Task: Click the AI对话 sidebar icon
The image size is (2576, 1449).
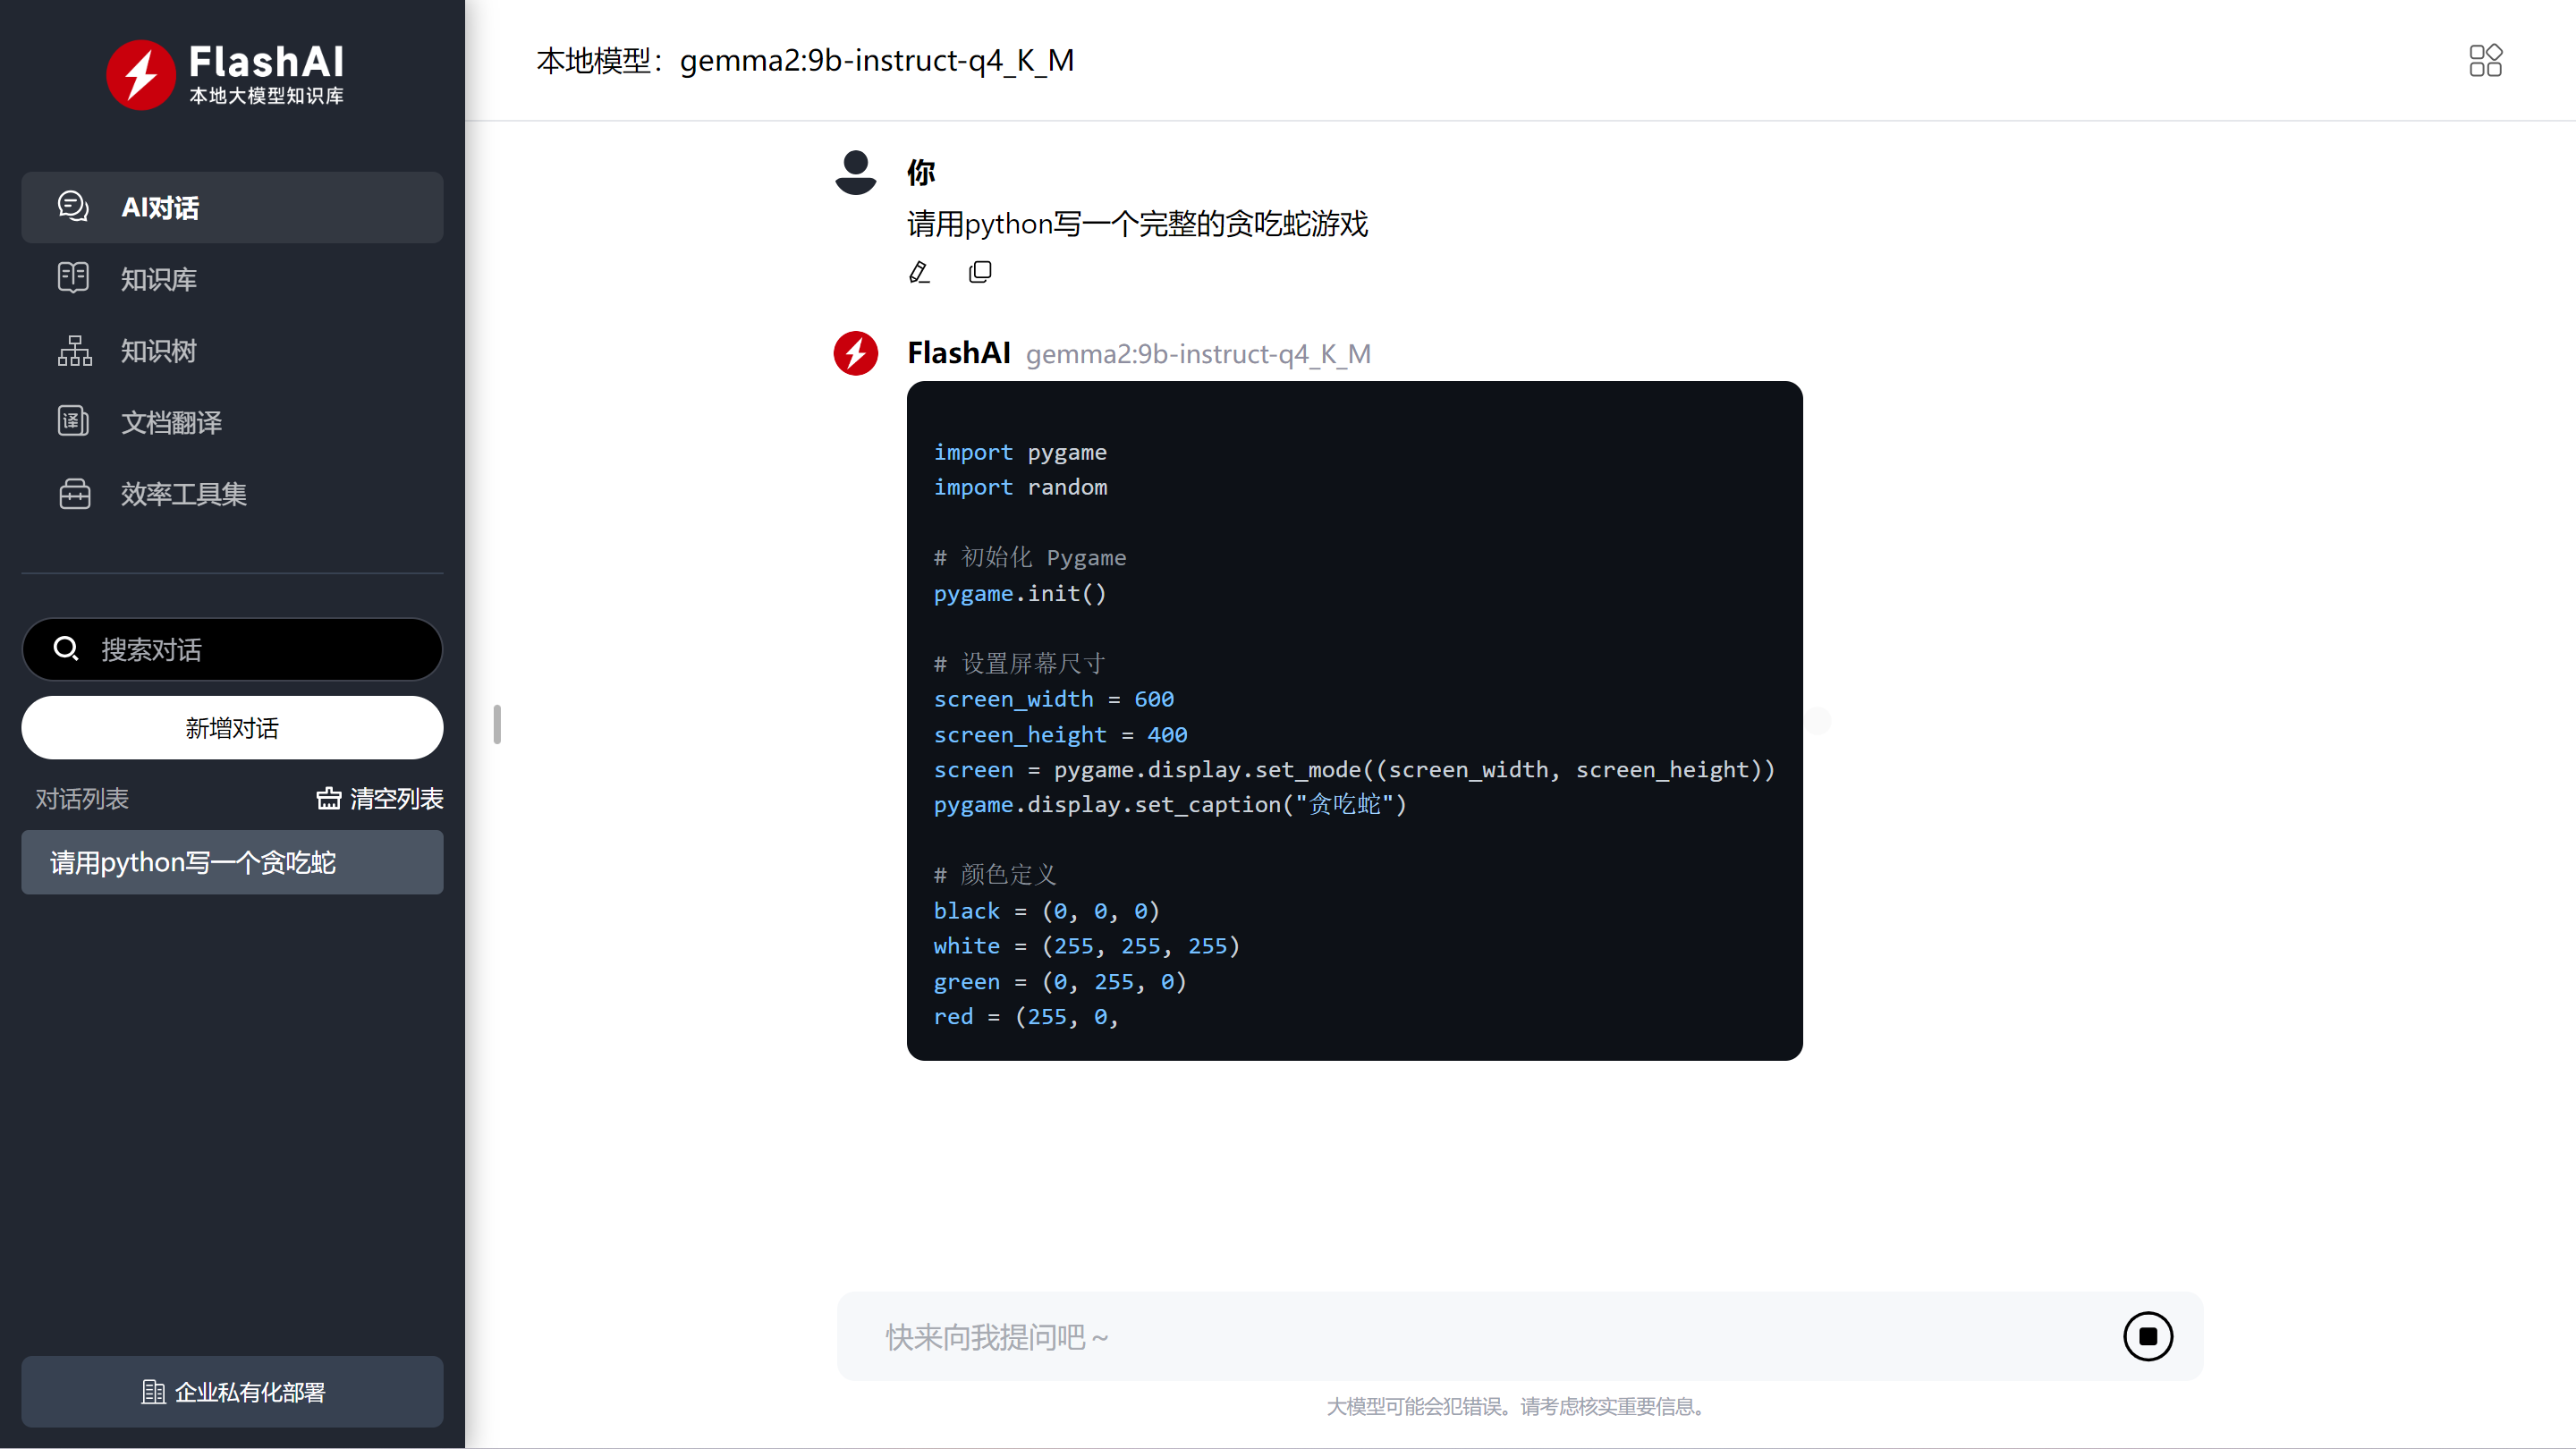Action: pyautogui.click(x=72, y=207)
